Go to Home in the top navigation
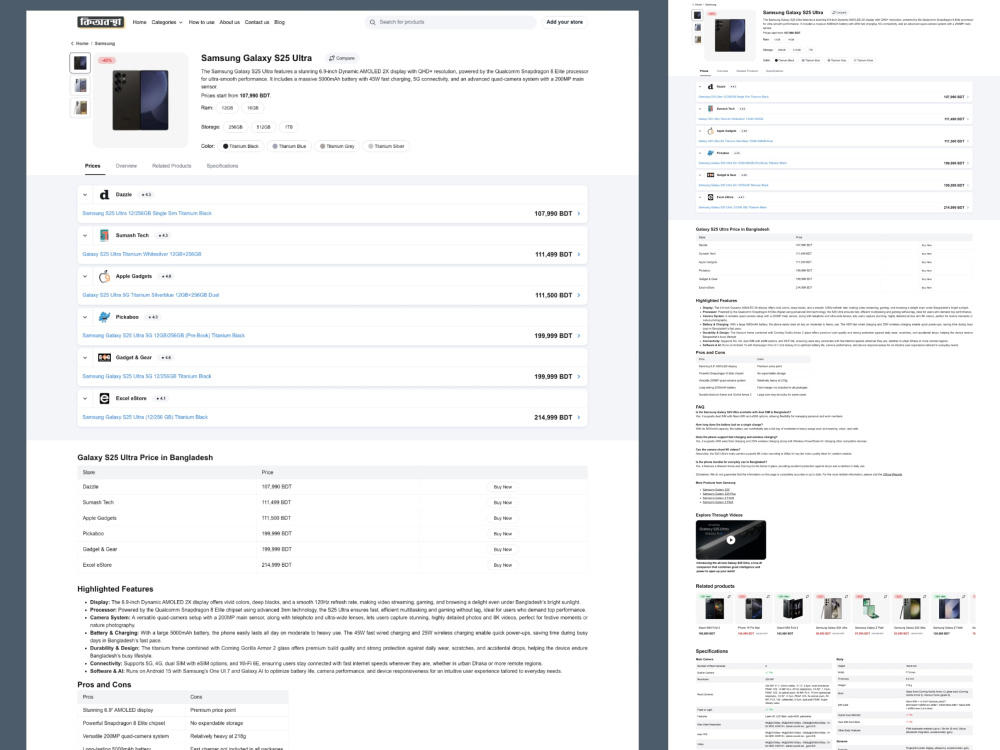Screen dimensions: 1000x750 (139, 22)
